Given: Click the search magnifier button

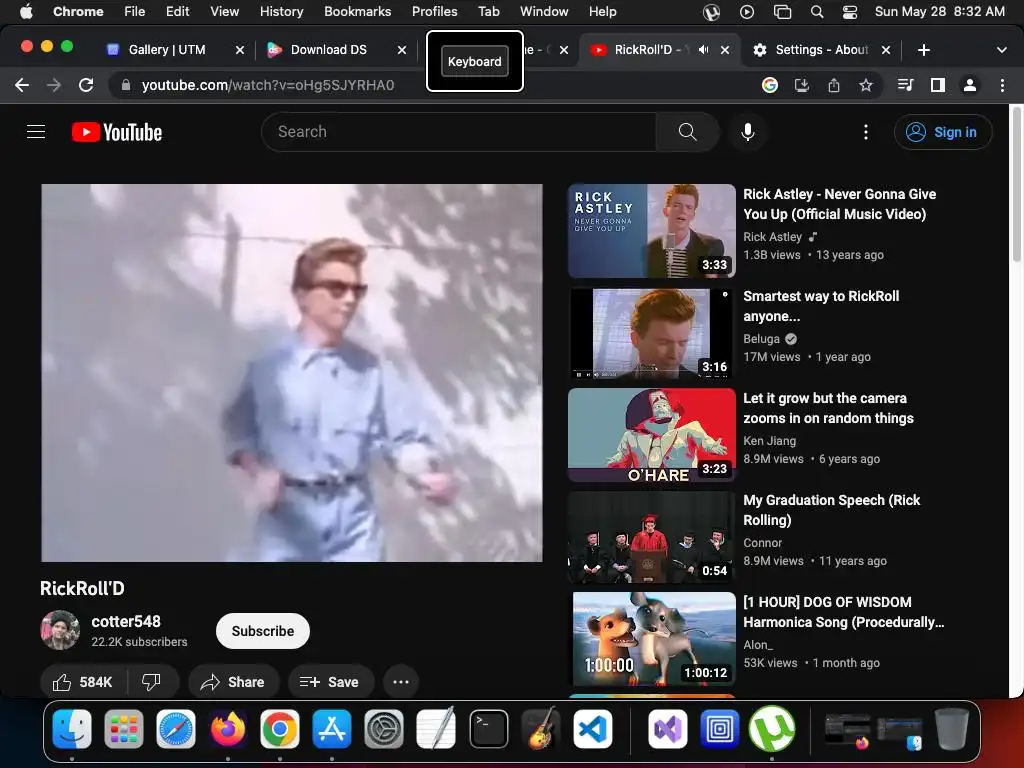Looking at the screenshot, I should (687, 132).
